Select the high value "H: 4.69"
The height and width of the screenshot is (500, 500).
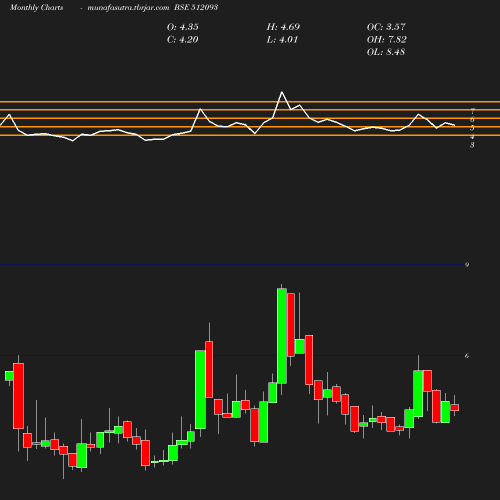283,27
